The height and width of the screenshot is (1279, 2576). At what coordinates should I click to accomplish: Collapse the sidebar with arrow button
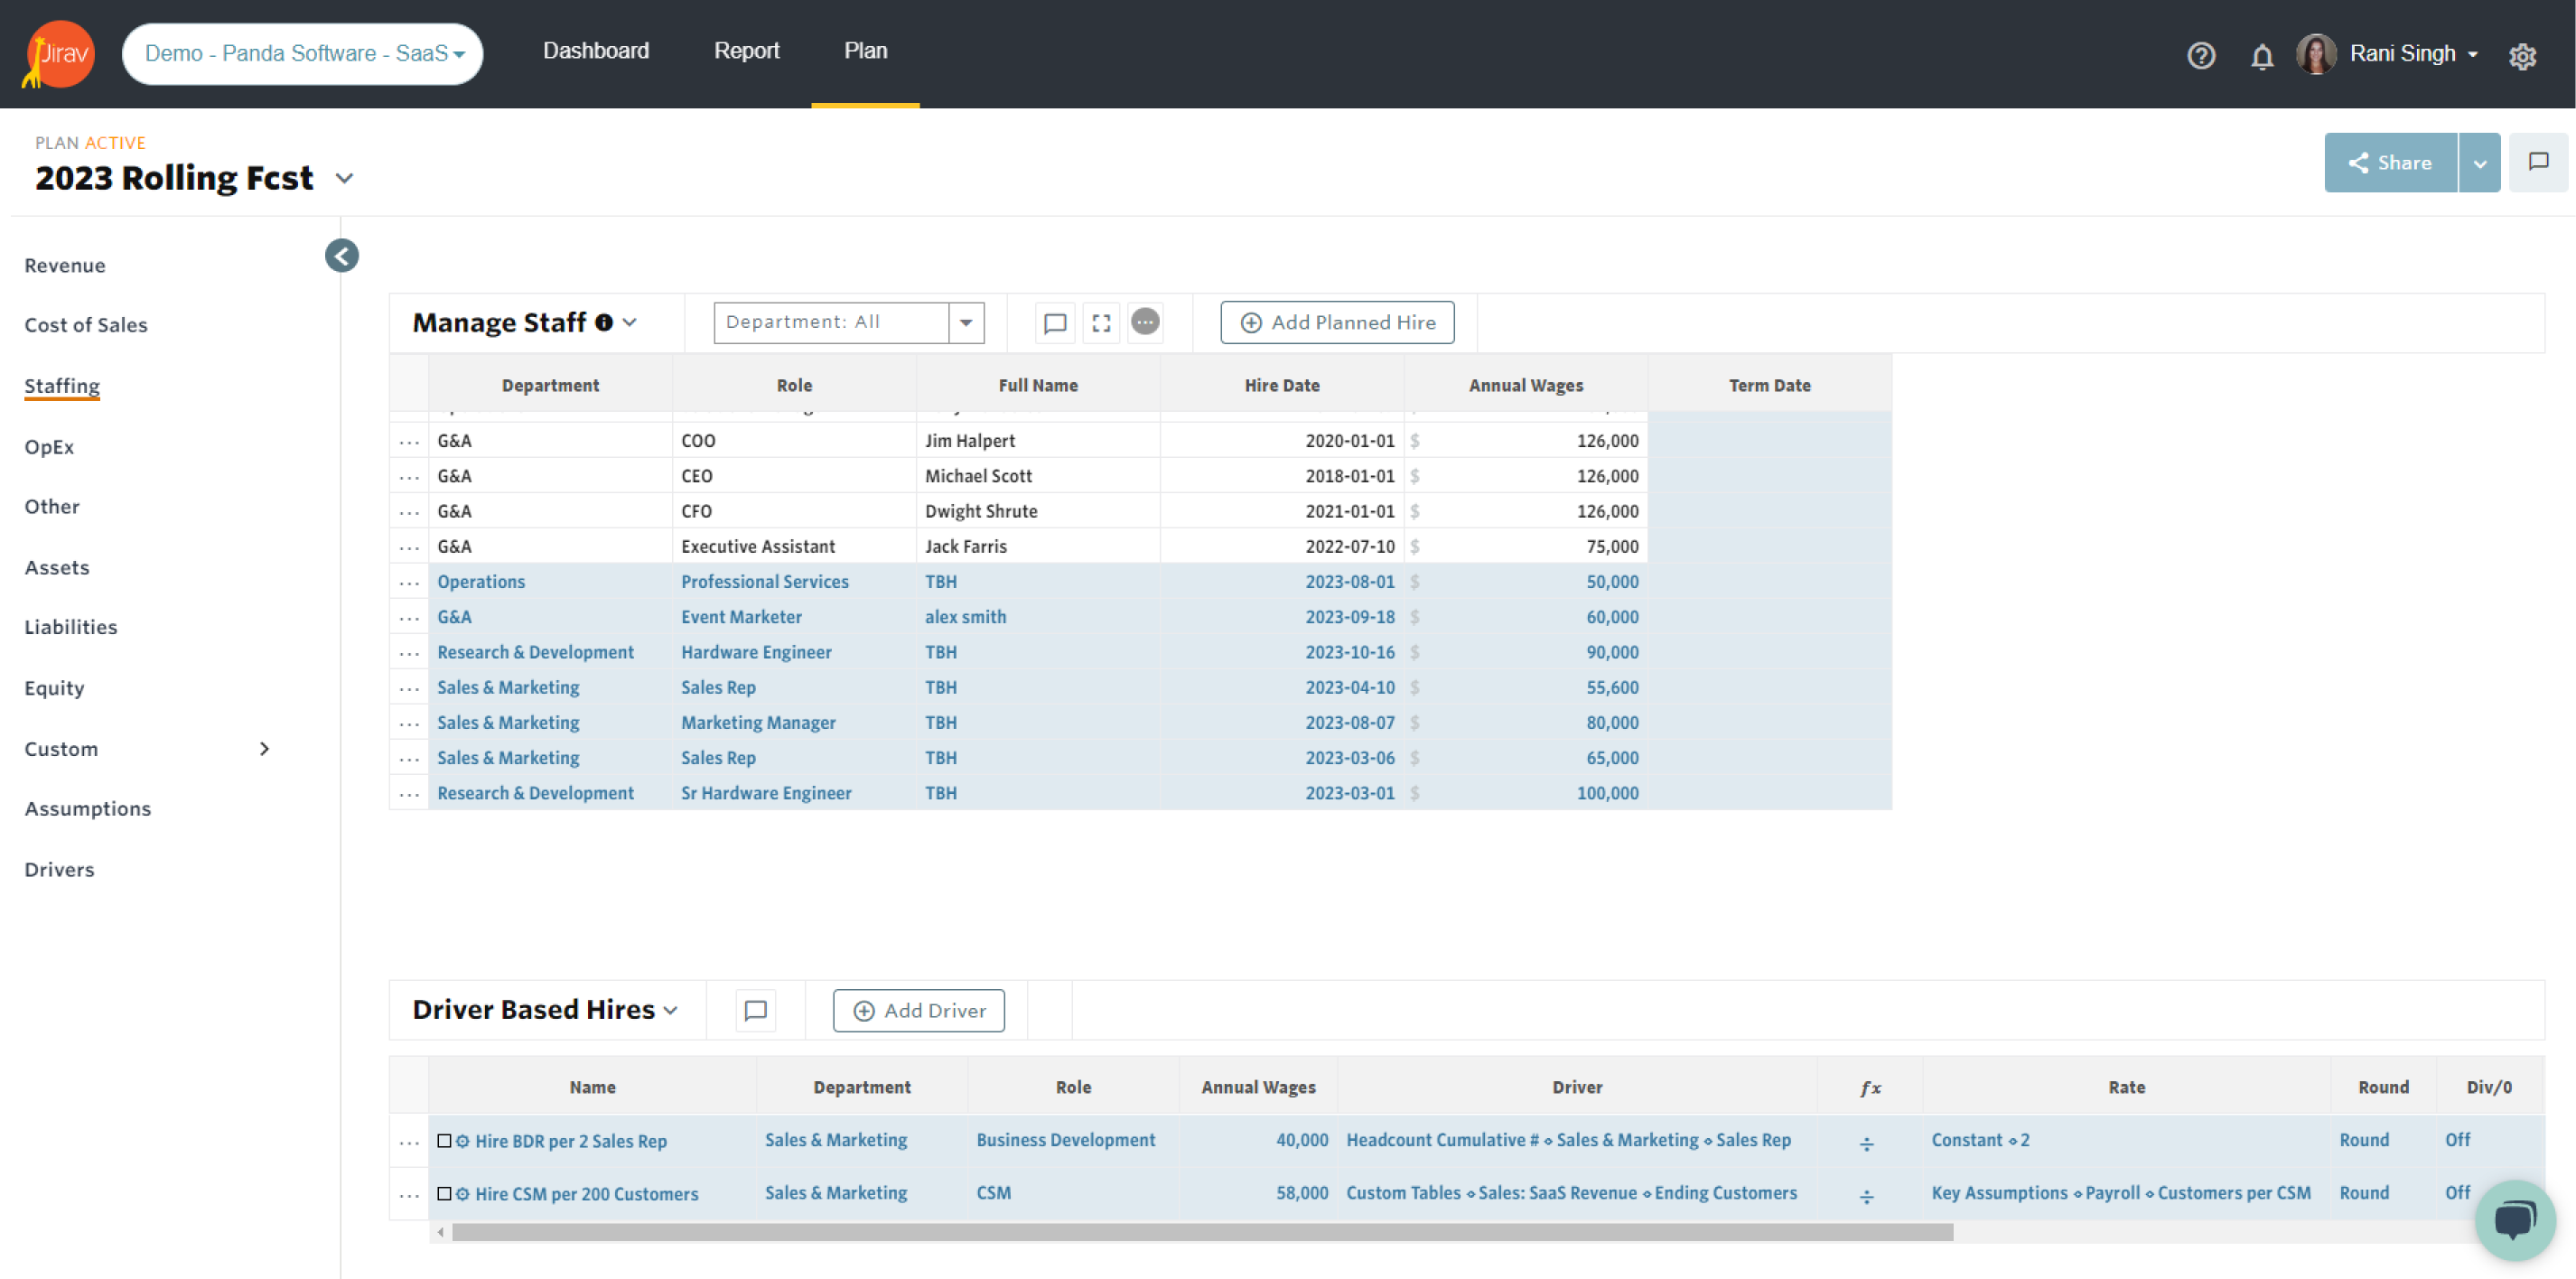click(341, 256)
